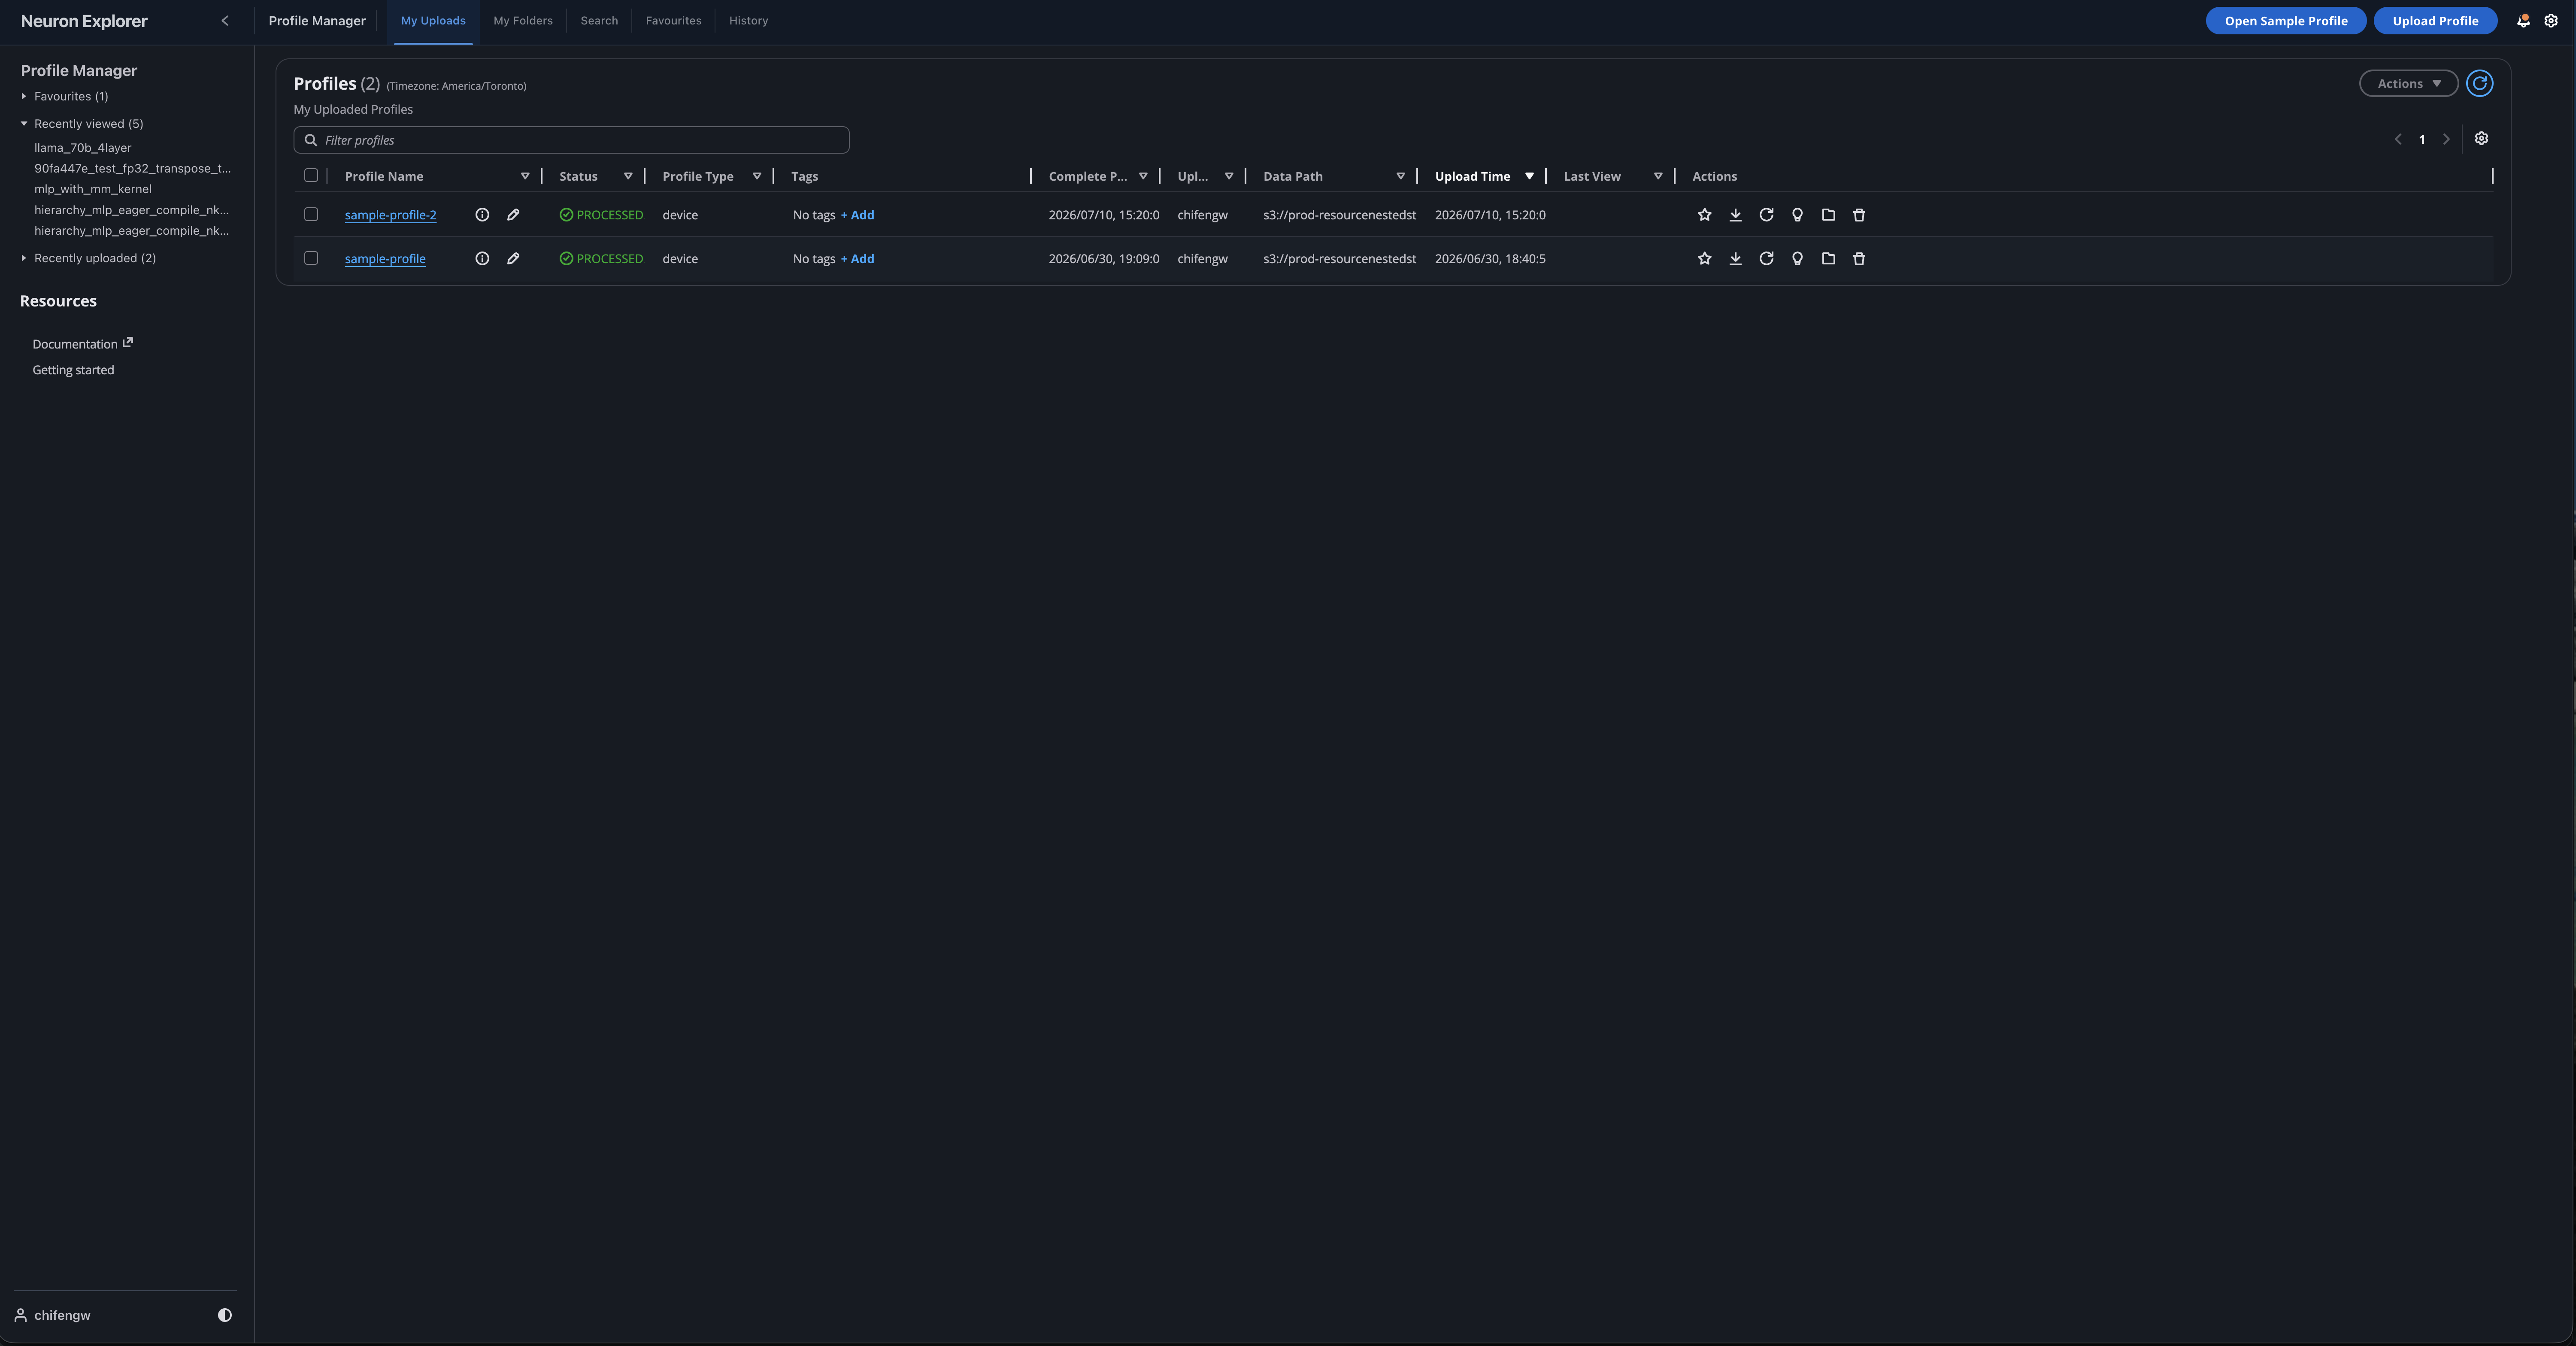Download sample-profile-2 using download icon

pyautogui.click(x=1735, y=215)
